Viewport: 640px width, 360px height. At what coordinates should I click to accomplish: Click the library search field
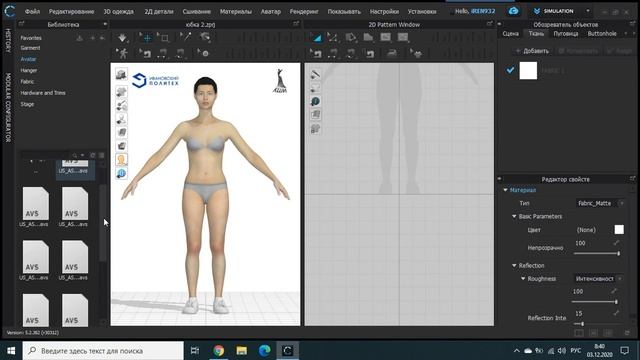46,155
